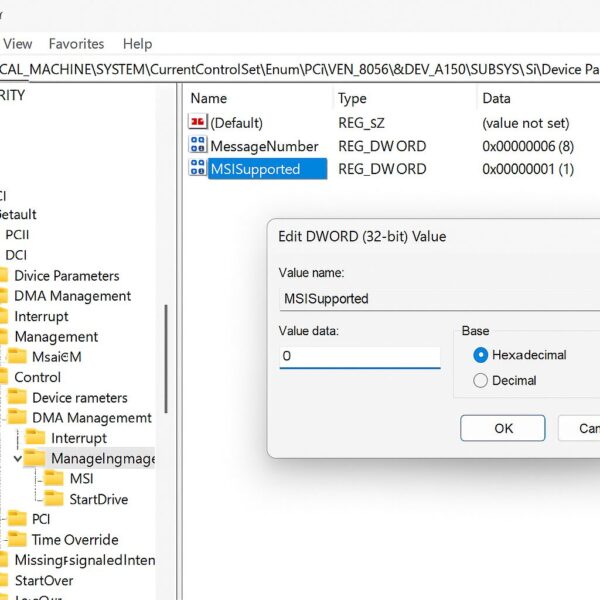
Task: Click the ManageIngmage folder icon
Action: tap(35, 458)
